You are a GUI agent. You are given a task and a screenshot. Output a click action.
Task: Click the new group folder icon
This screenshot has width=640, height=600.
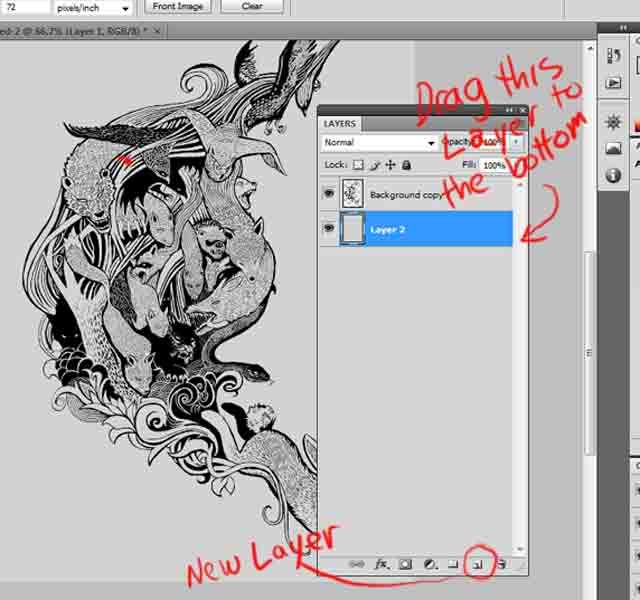453,564
